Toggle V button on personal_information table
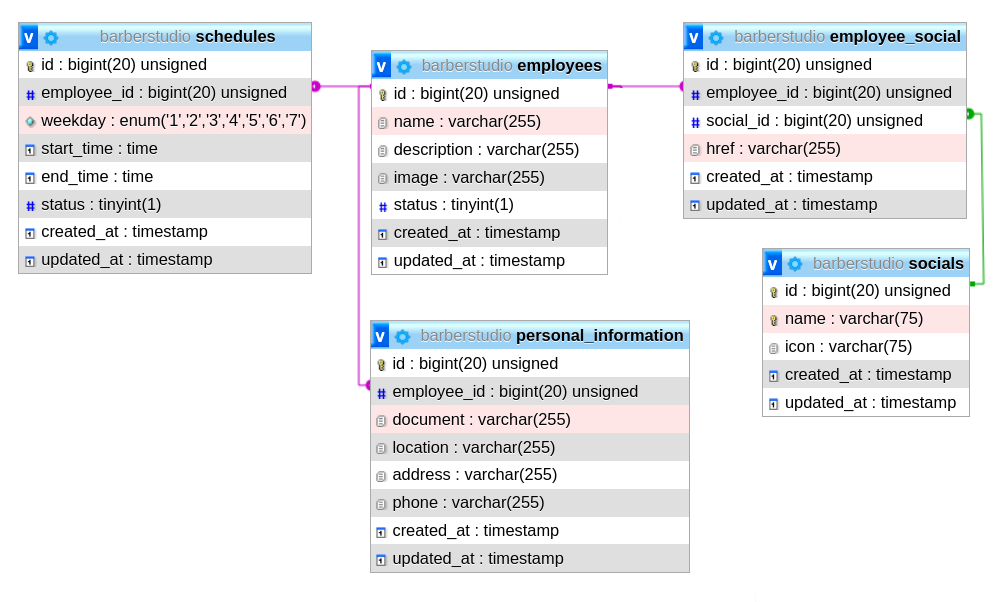Screen dimensions: 999x602 pyautogui.click(x=381, y=336)
